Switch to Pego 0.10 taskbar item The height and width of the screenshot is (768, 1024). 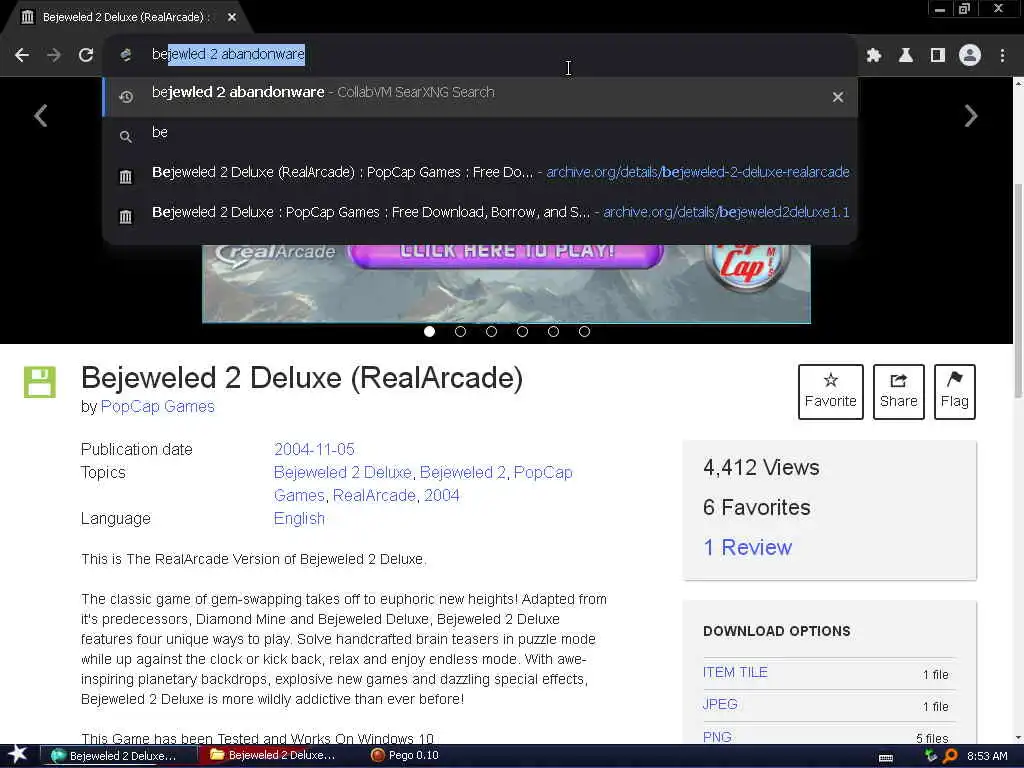pos(406,756)
